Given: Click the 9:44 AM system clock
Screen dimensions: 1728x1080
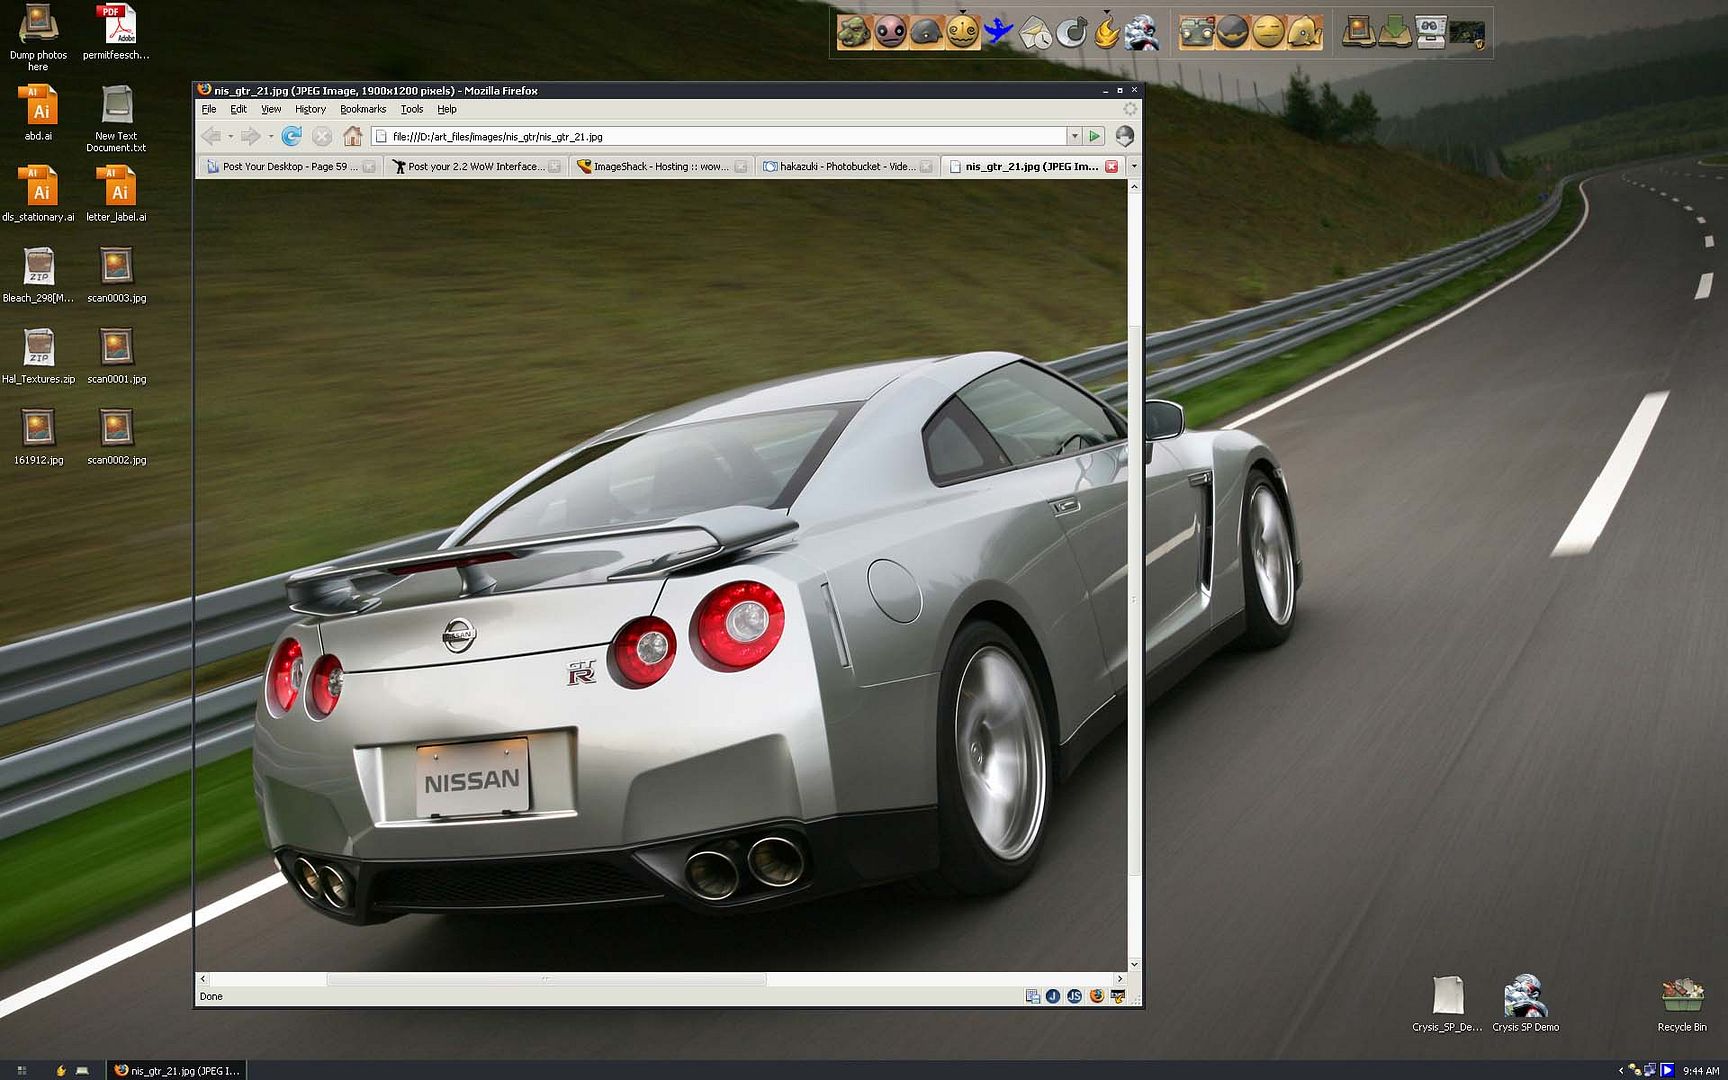Looking at the screenshot, I should tap(1701, 1071).
